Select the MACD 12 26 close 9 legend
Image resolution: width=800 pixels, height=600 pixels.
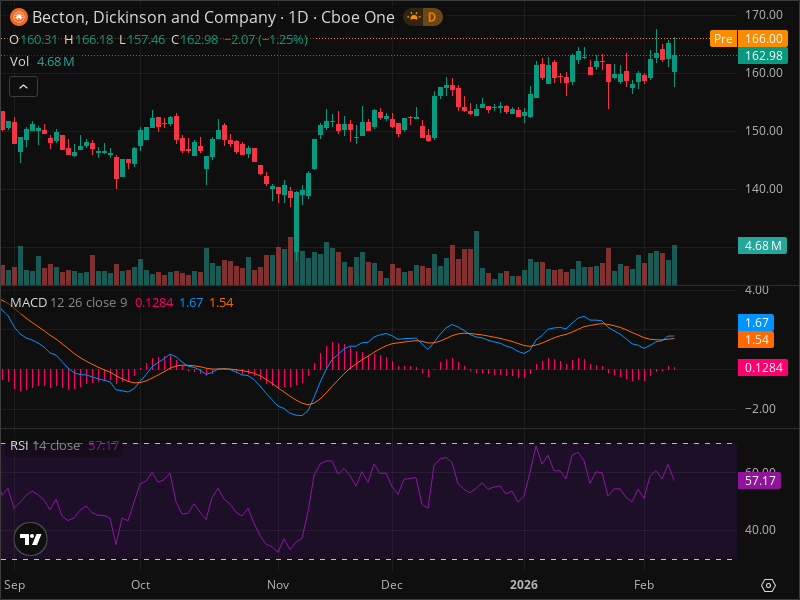(x=68, y=303)
